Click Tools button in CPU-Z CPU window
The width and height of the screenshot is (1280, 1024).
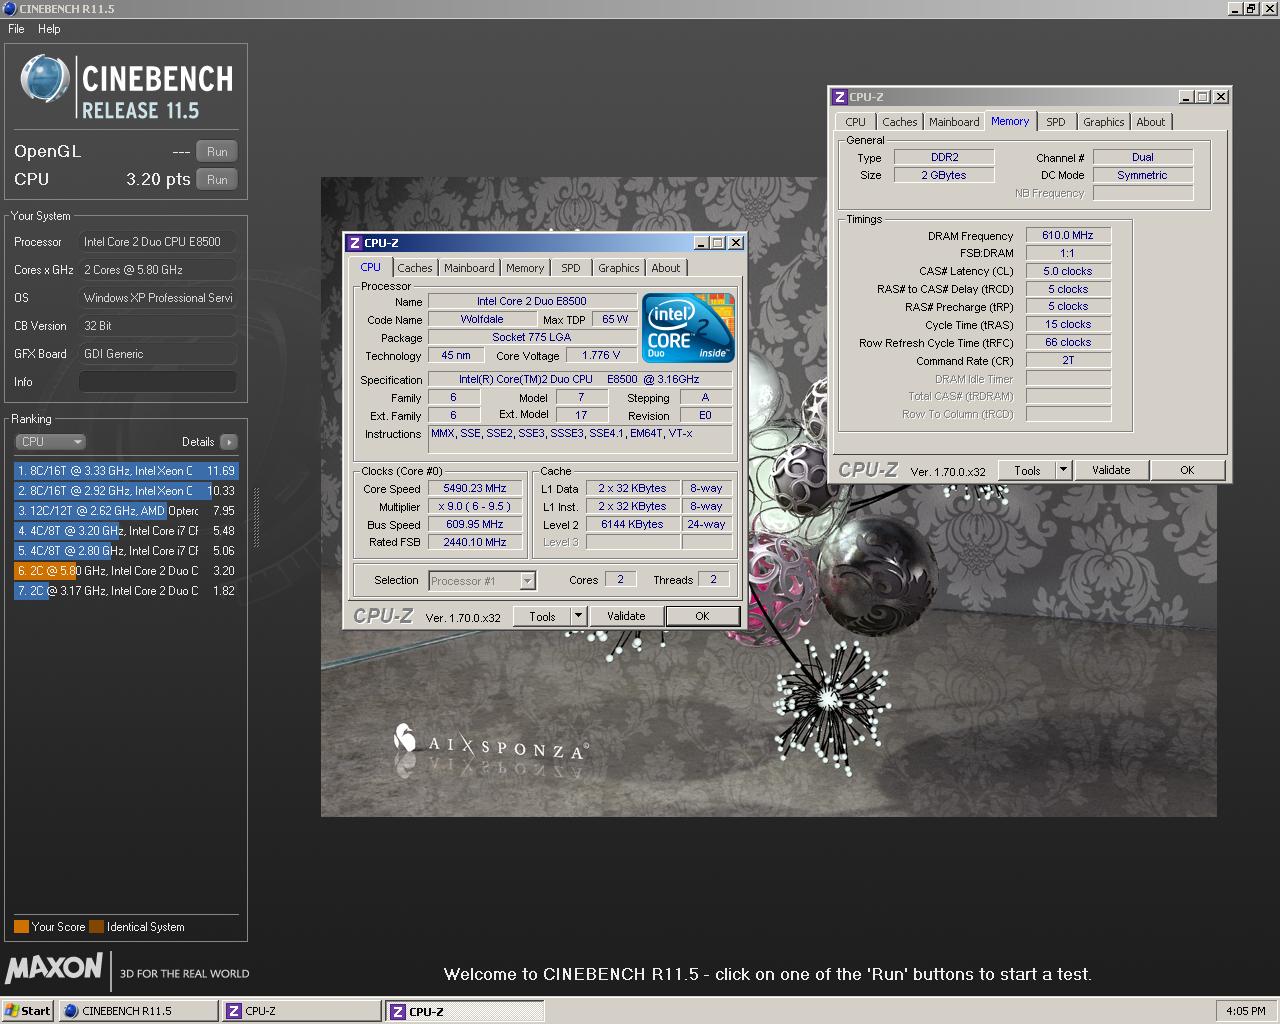tap(542, 617)
